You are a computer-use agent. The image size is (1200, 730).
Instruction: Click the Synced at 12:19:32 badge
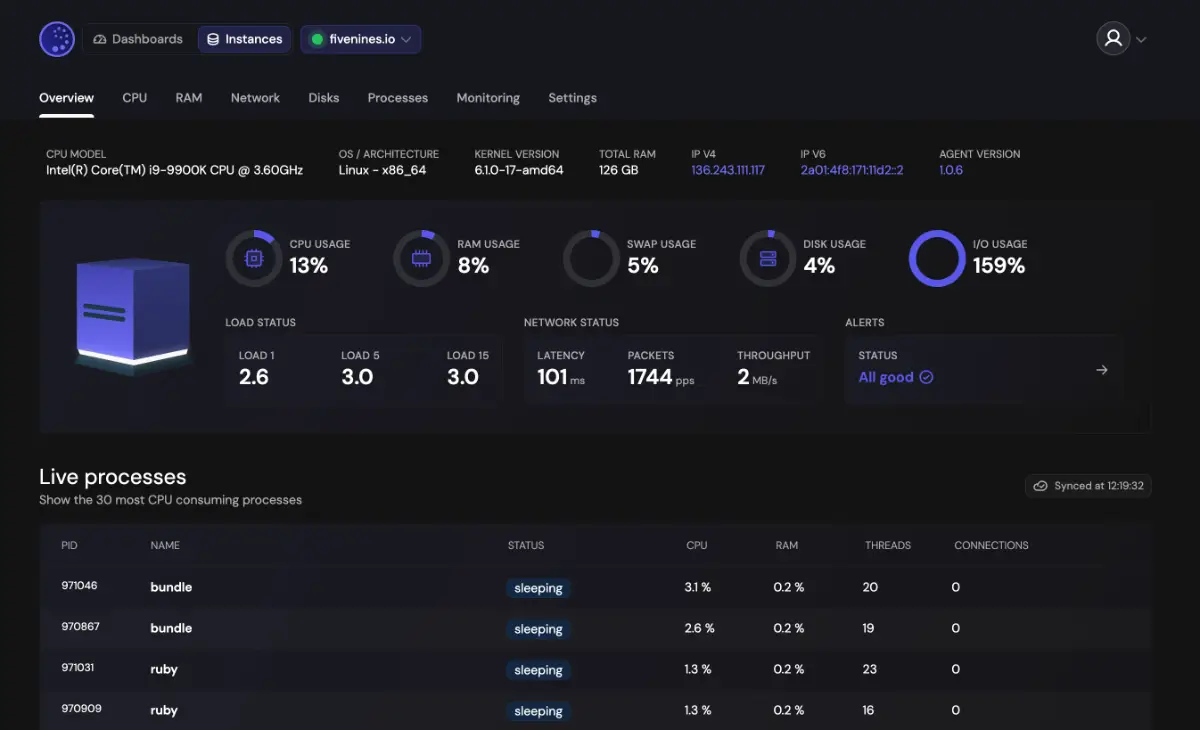(1088, 486)
